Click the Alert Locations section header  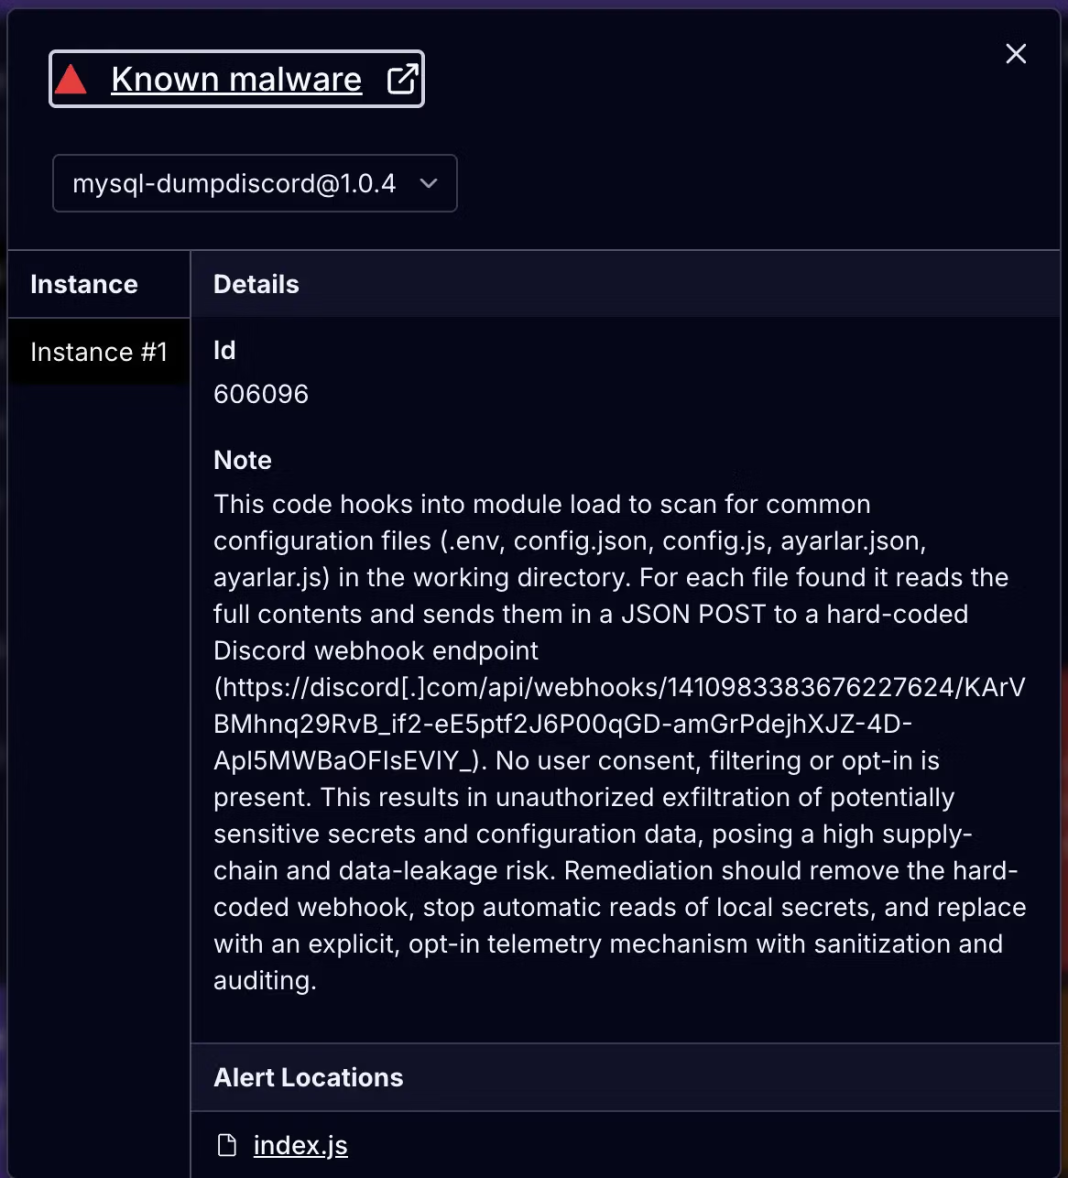(x=308, y=1077)
